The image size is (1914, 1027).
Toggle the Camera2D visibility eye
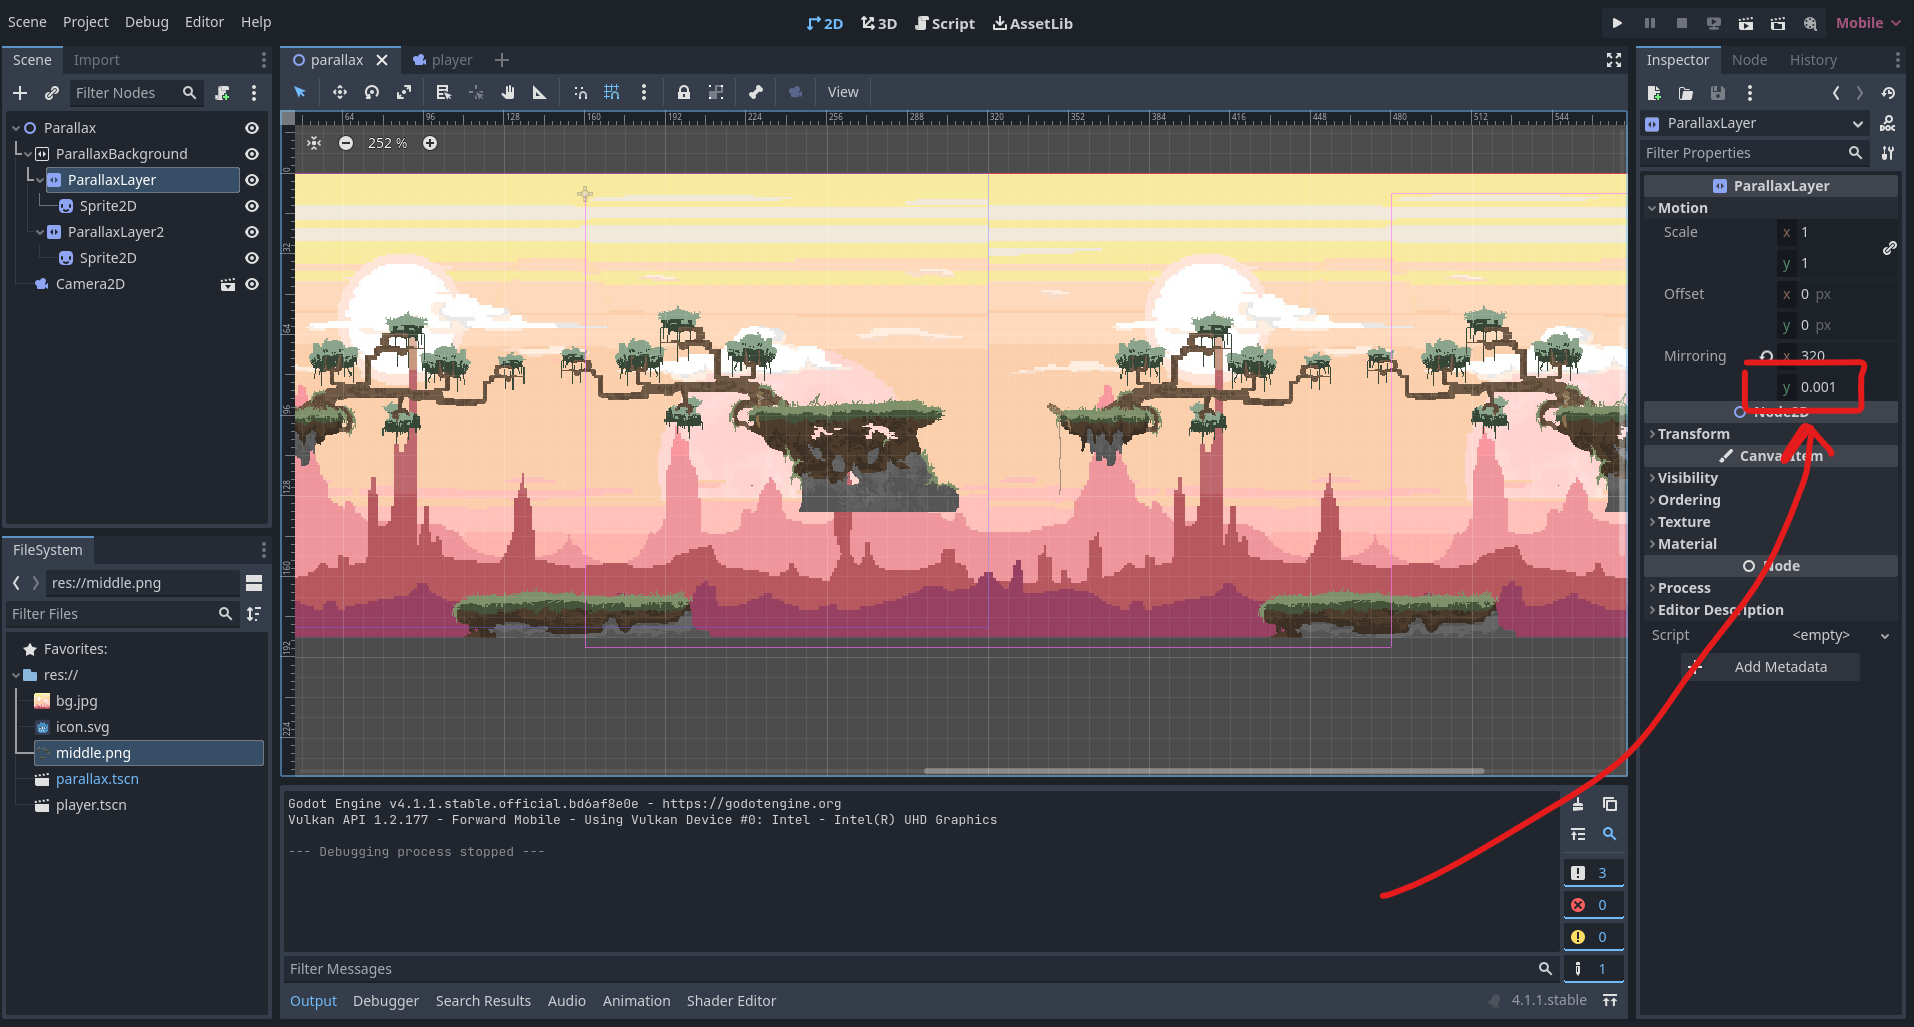pyautogui.click(x=251, y=284)
